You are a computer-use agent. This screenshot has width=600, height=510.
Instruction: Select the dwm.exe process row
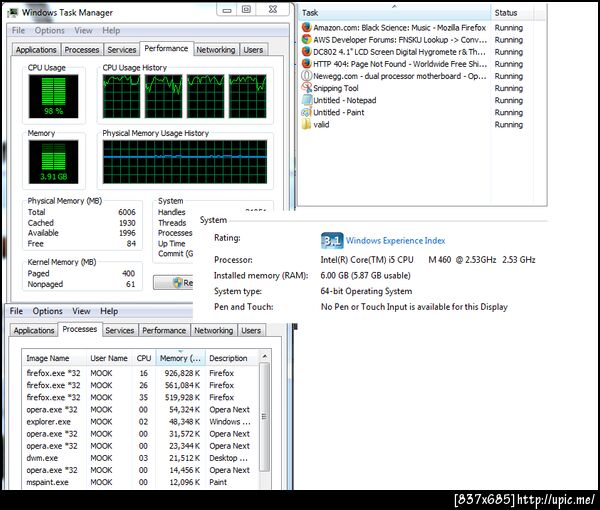(x=141, y=458)
